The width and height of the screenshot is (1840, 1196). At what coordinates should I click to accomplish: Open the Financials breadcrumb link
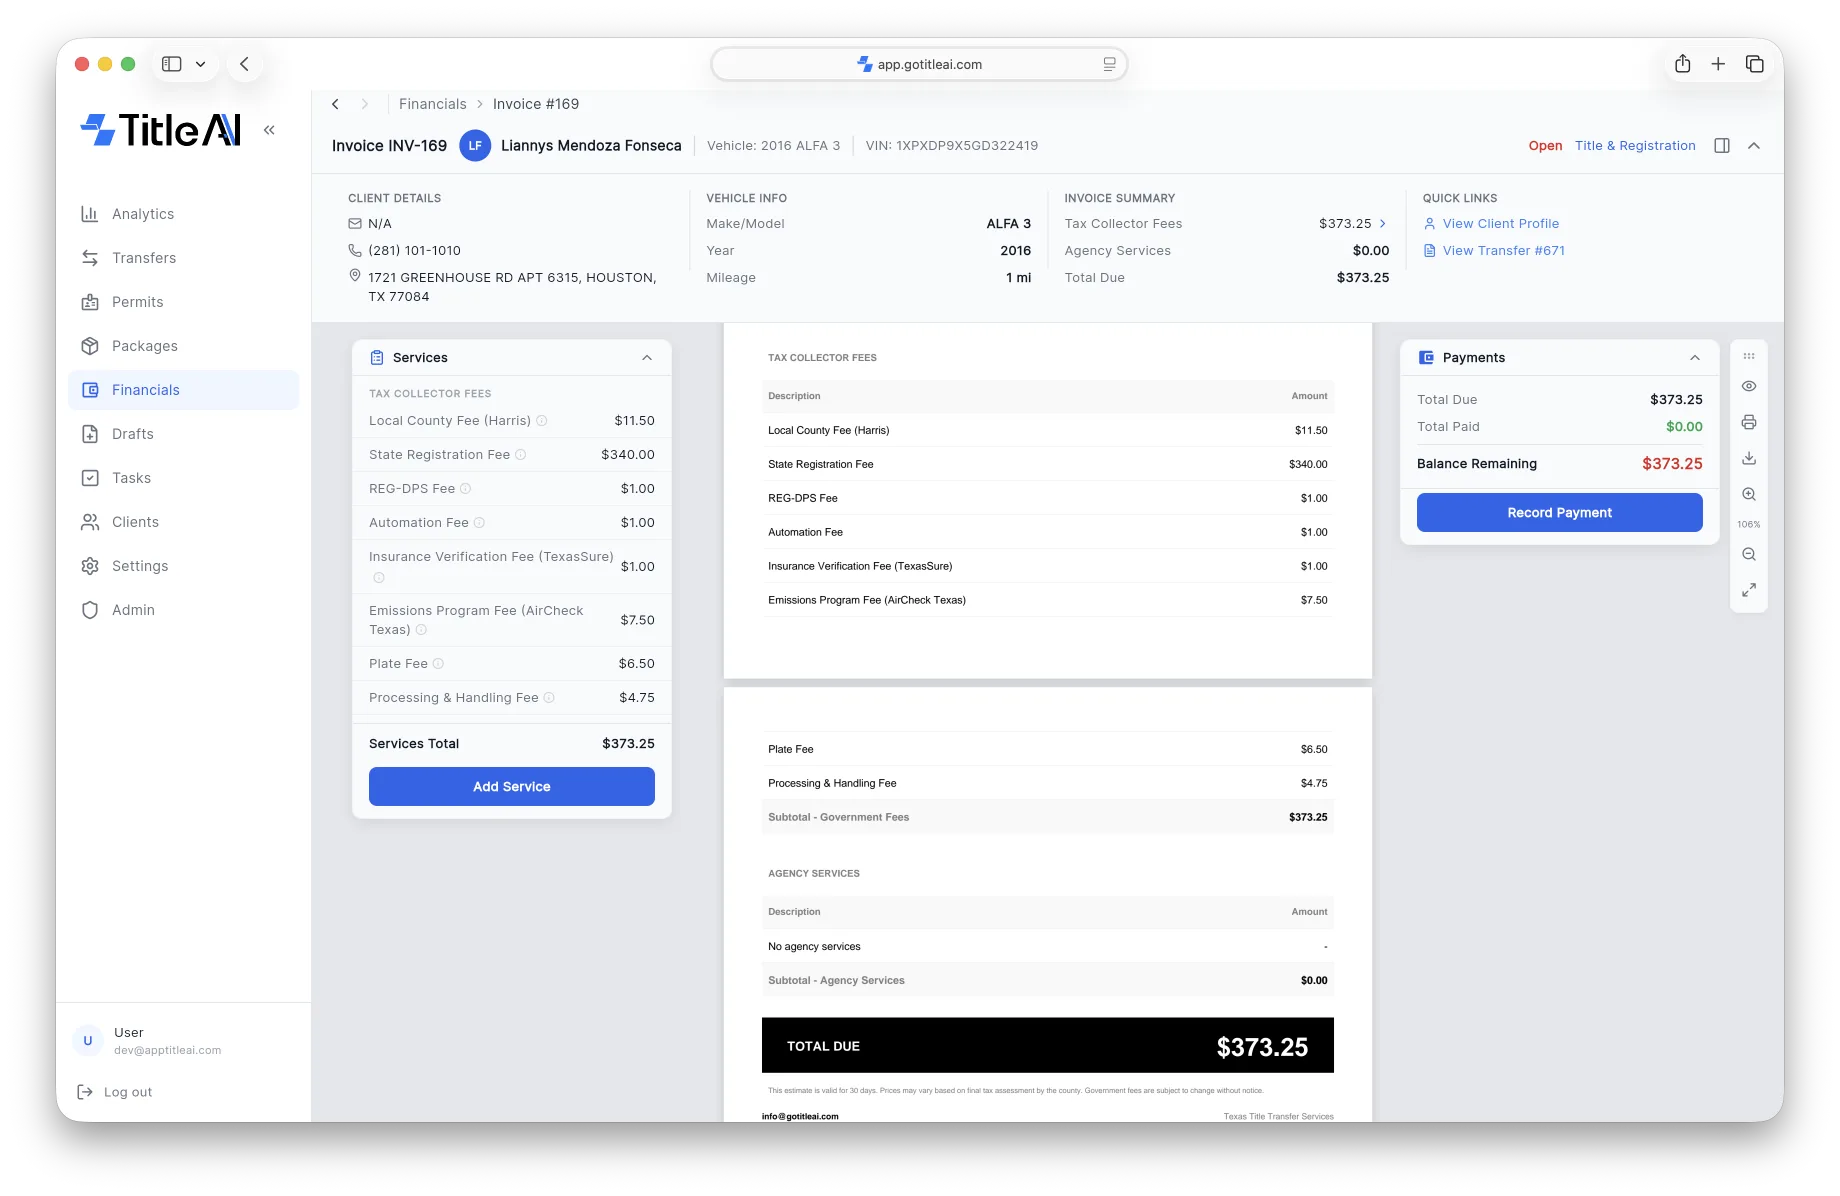432,104
